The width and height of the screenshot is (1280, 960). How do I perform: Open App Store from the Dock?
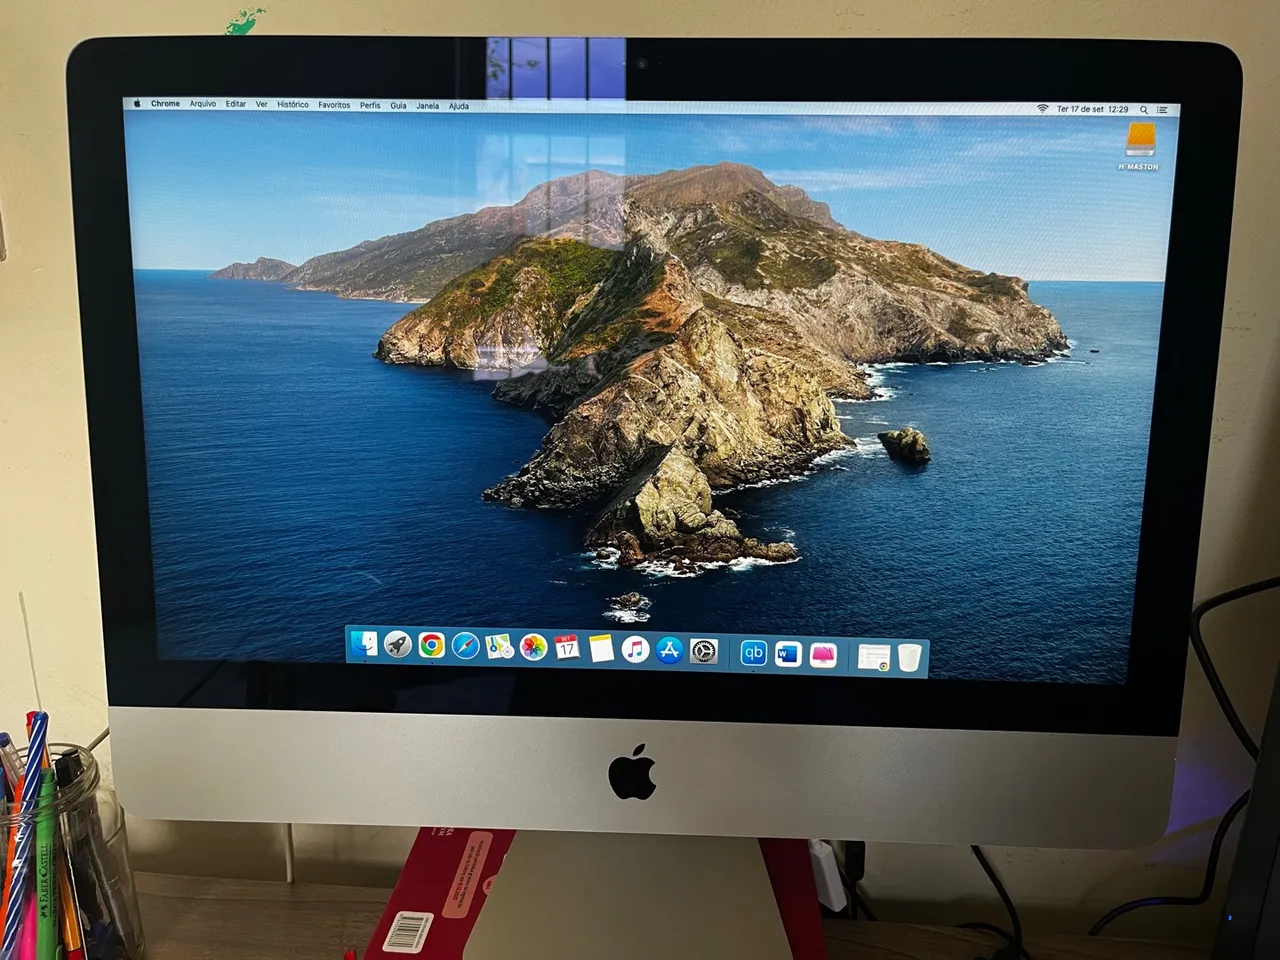[x=669, y=650]
